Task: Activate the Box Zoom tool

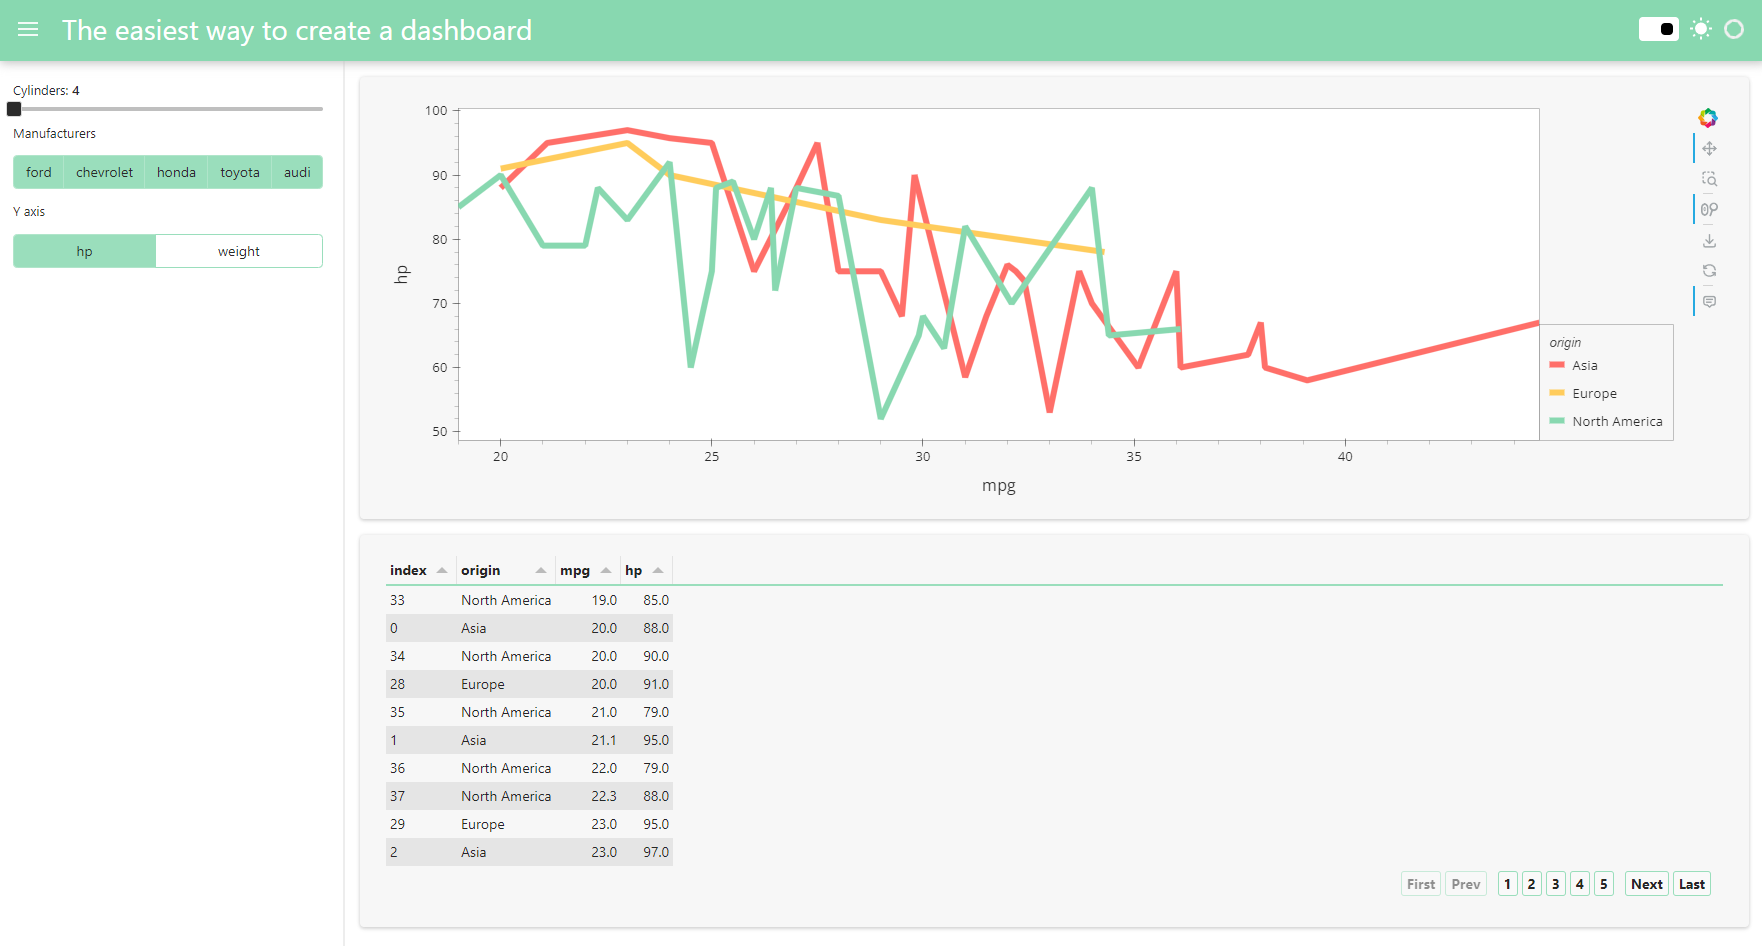Action: point(1709,179)
